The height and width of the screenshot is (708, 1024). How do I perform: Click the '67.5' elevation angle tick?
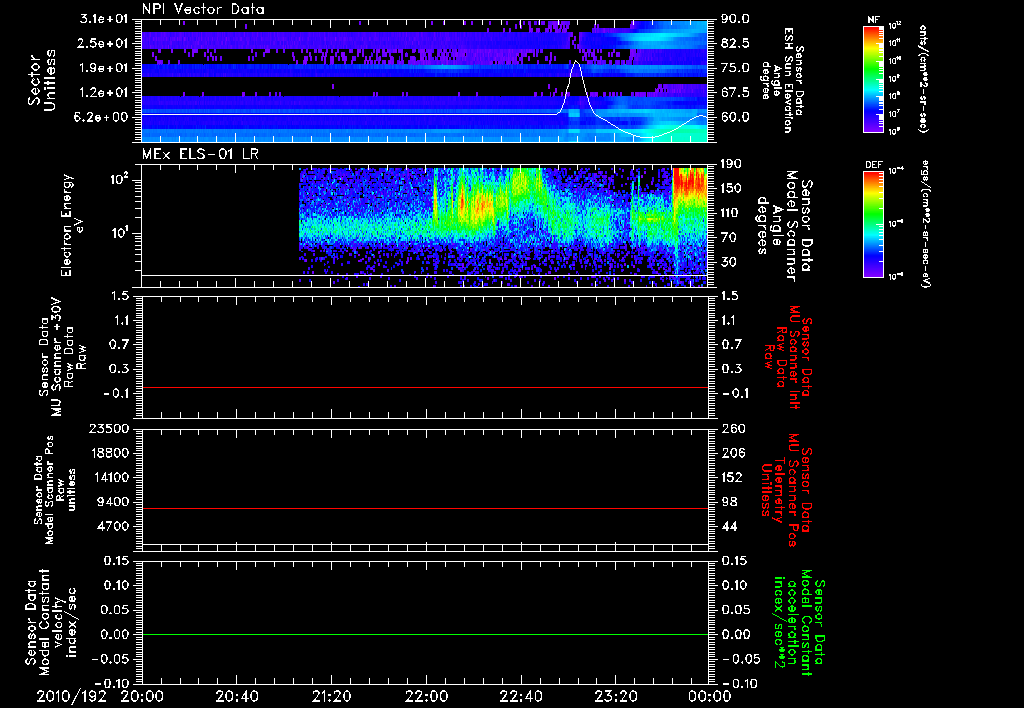pos(735,93)
